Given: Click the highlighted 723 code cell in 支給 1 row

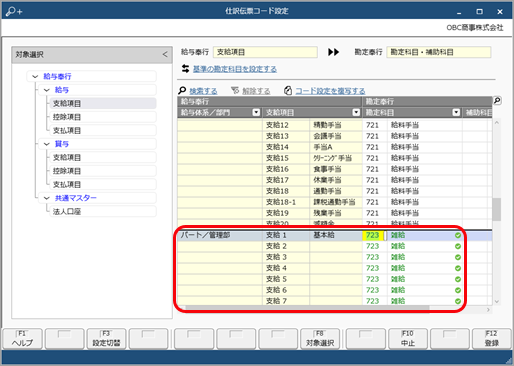Looking at the screenshot, I should (373, 235).
